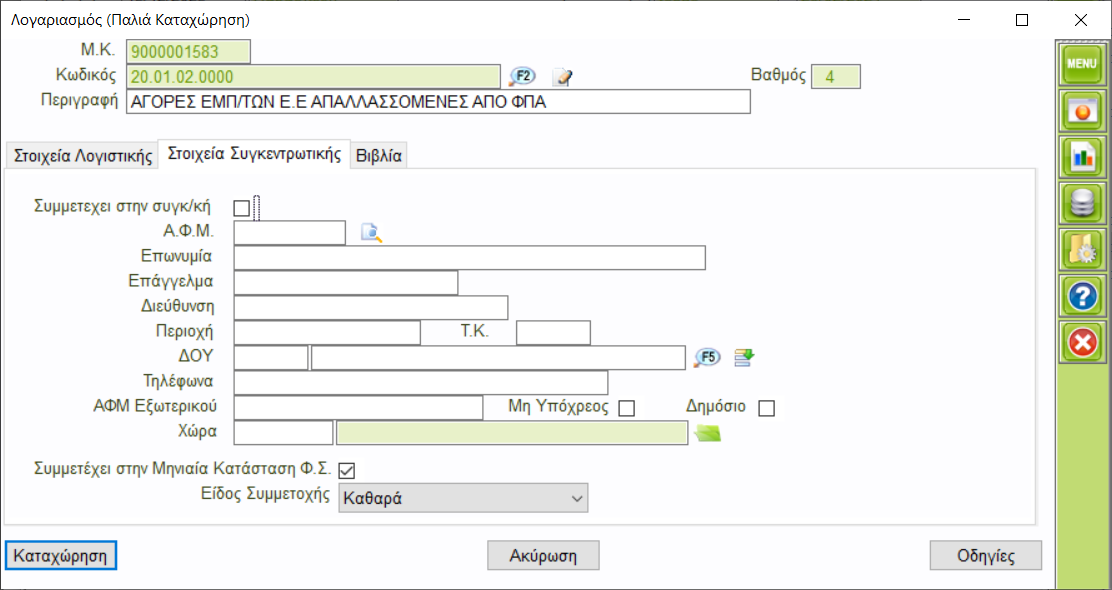Click the pencil edit icon beside Κωδικός
The height and width of the screenshot is (590, 1112).
(563, 77)
